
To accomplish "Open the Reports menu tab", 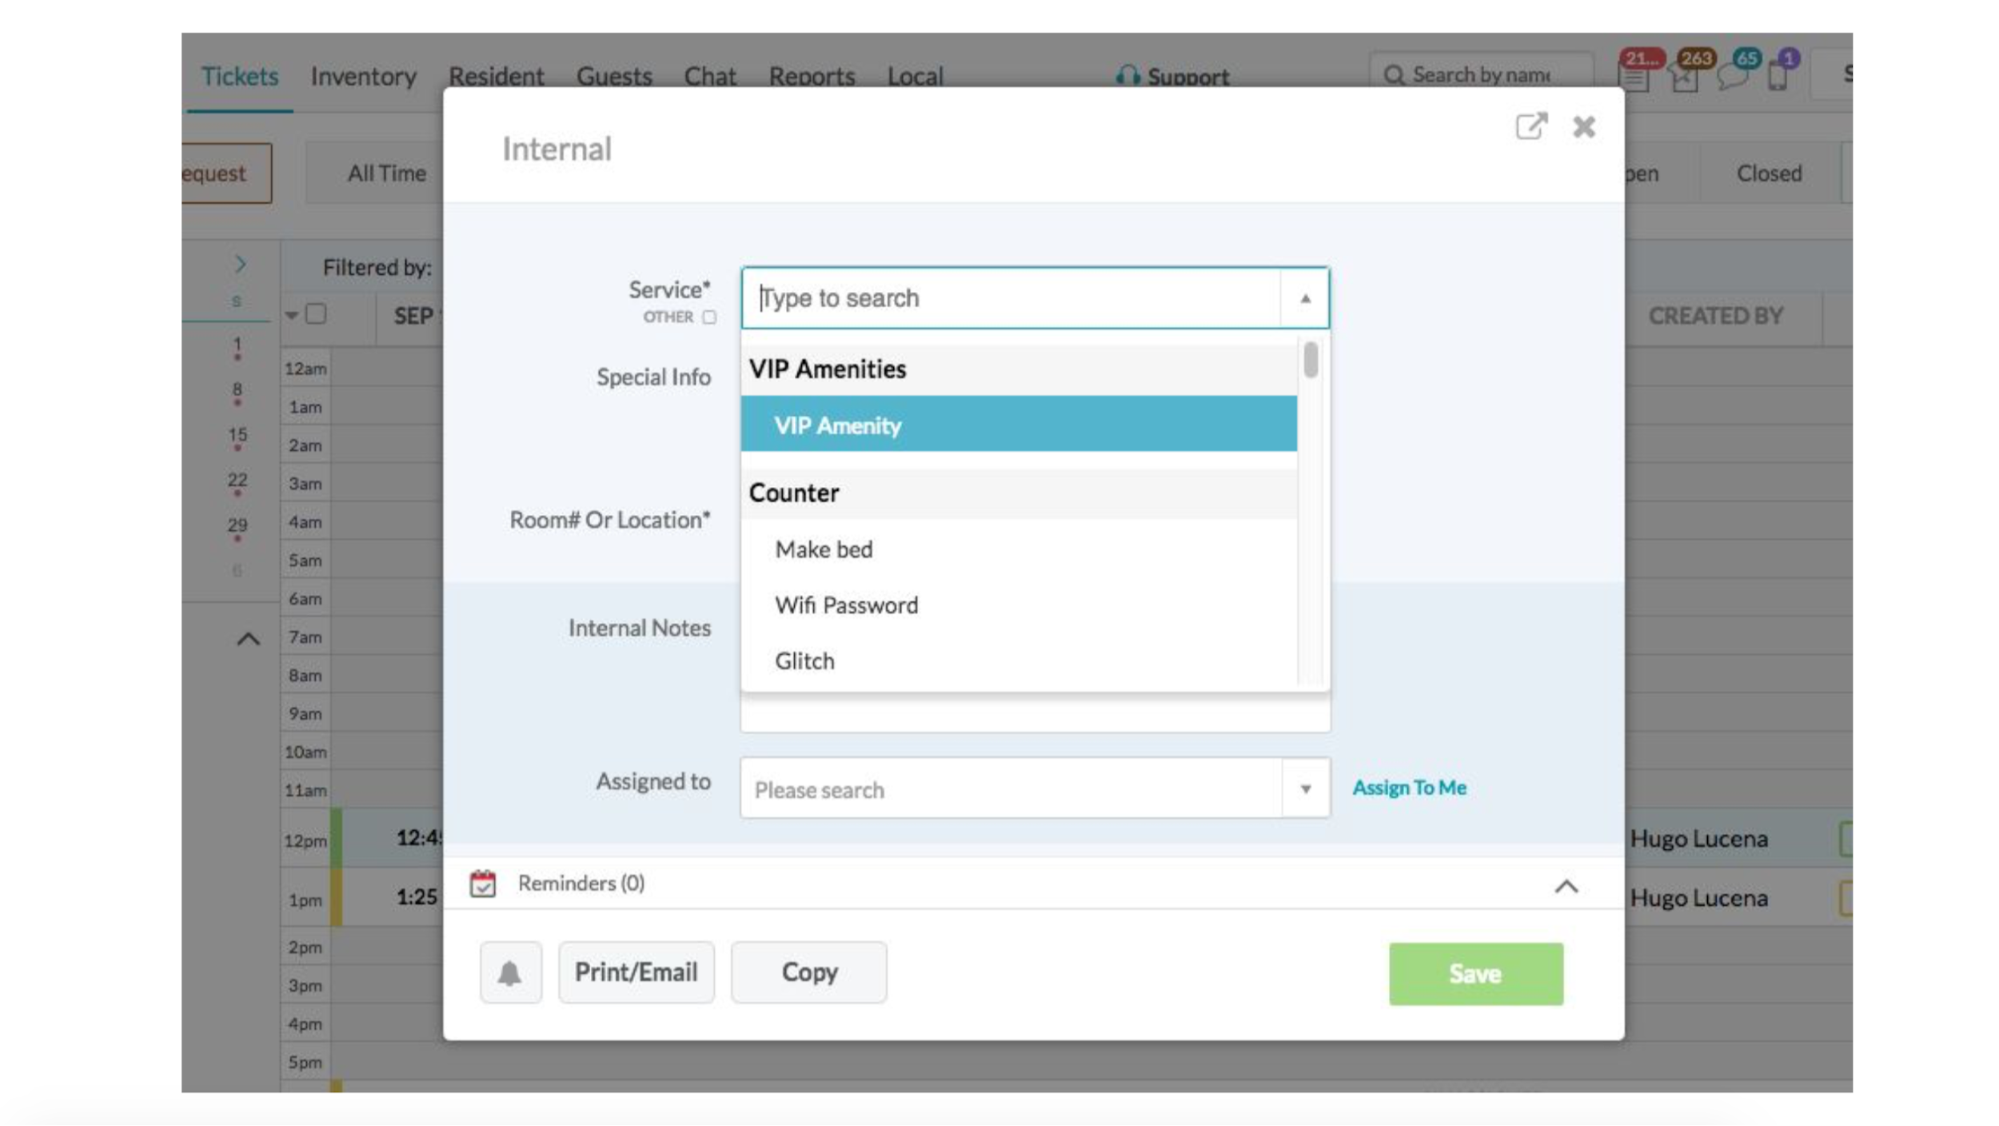I will 810,76.
